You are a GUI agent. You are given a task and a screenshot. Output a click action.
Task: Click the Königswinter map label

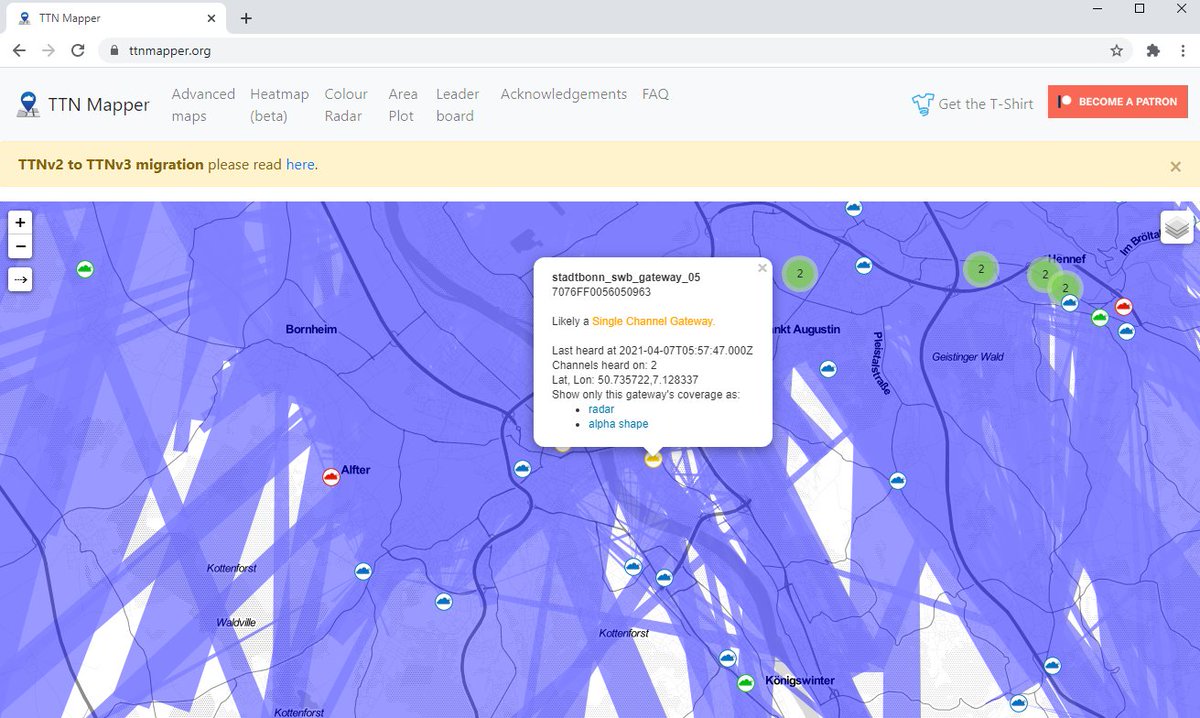click(799, 681)
